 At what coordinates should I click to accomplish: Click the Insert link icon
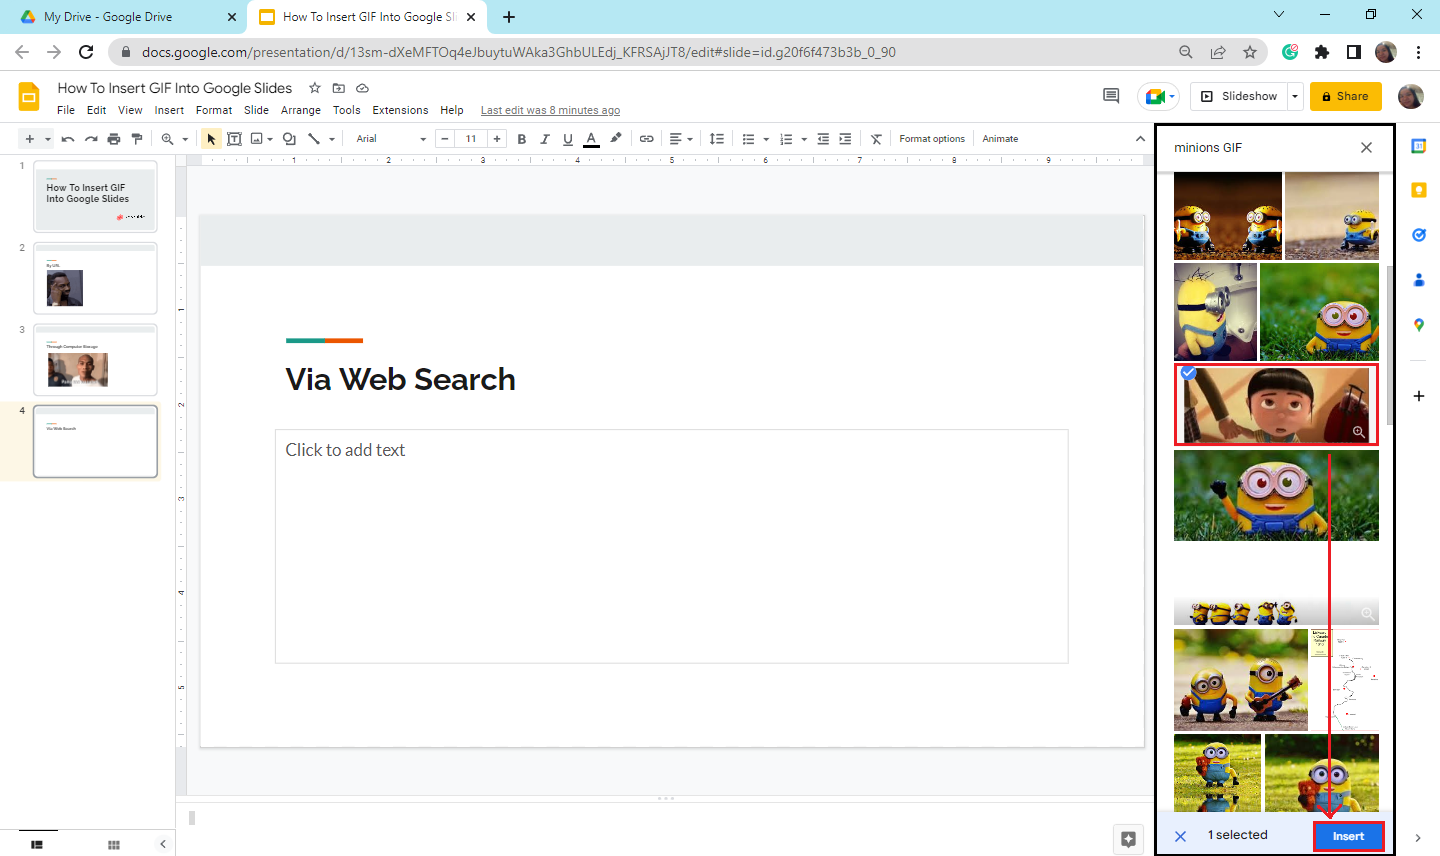[x=647, y=139]
